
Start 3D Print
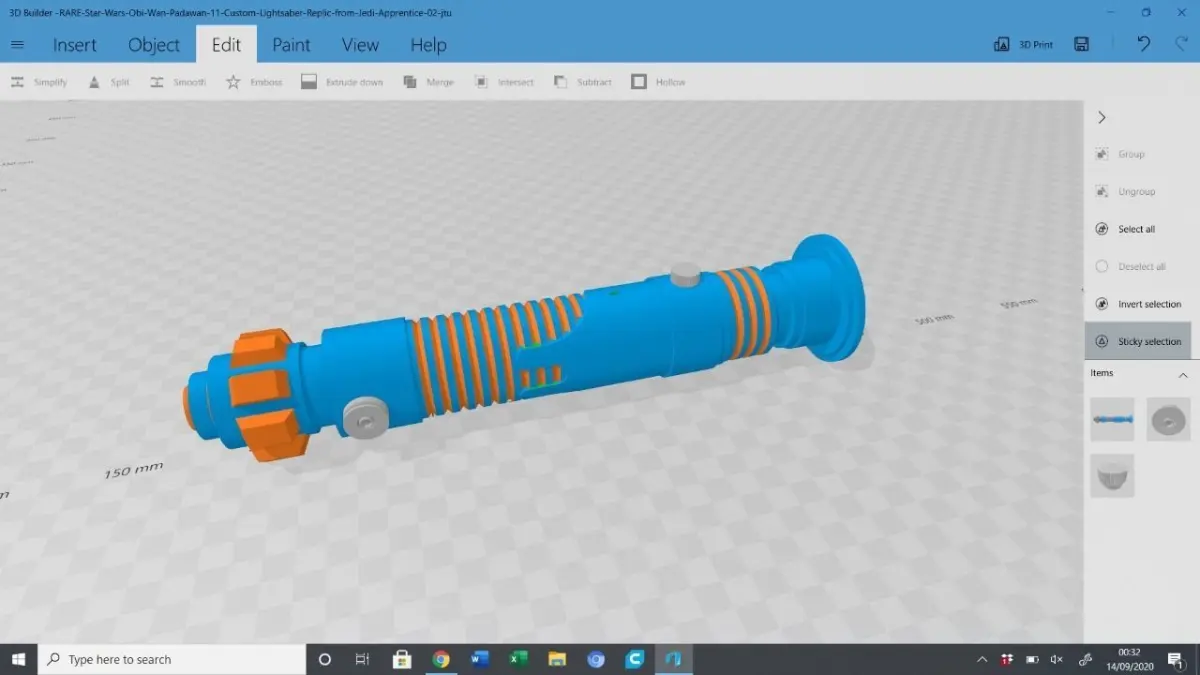pyautogui.click(x=1023, y=45)
